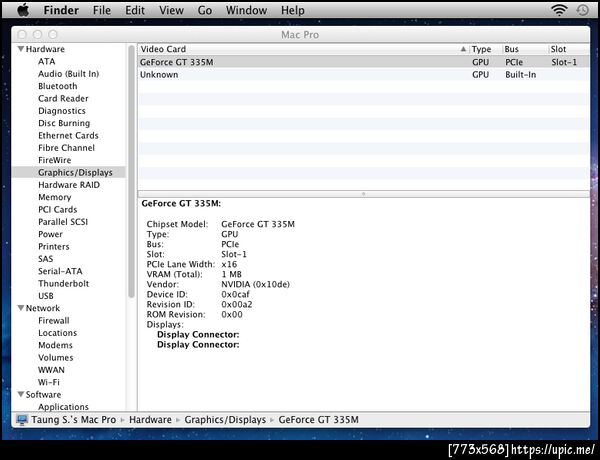Select Diagnostics in the sidebar
Screen dimensions: 600x460
coord(62,111)
